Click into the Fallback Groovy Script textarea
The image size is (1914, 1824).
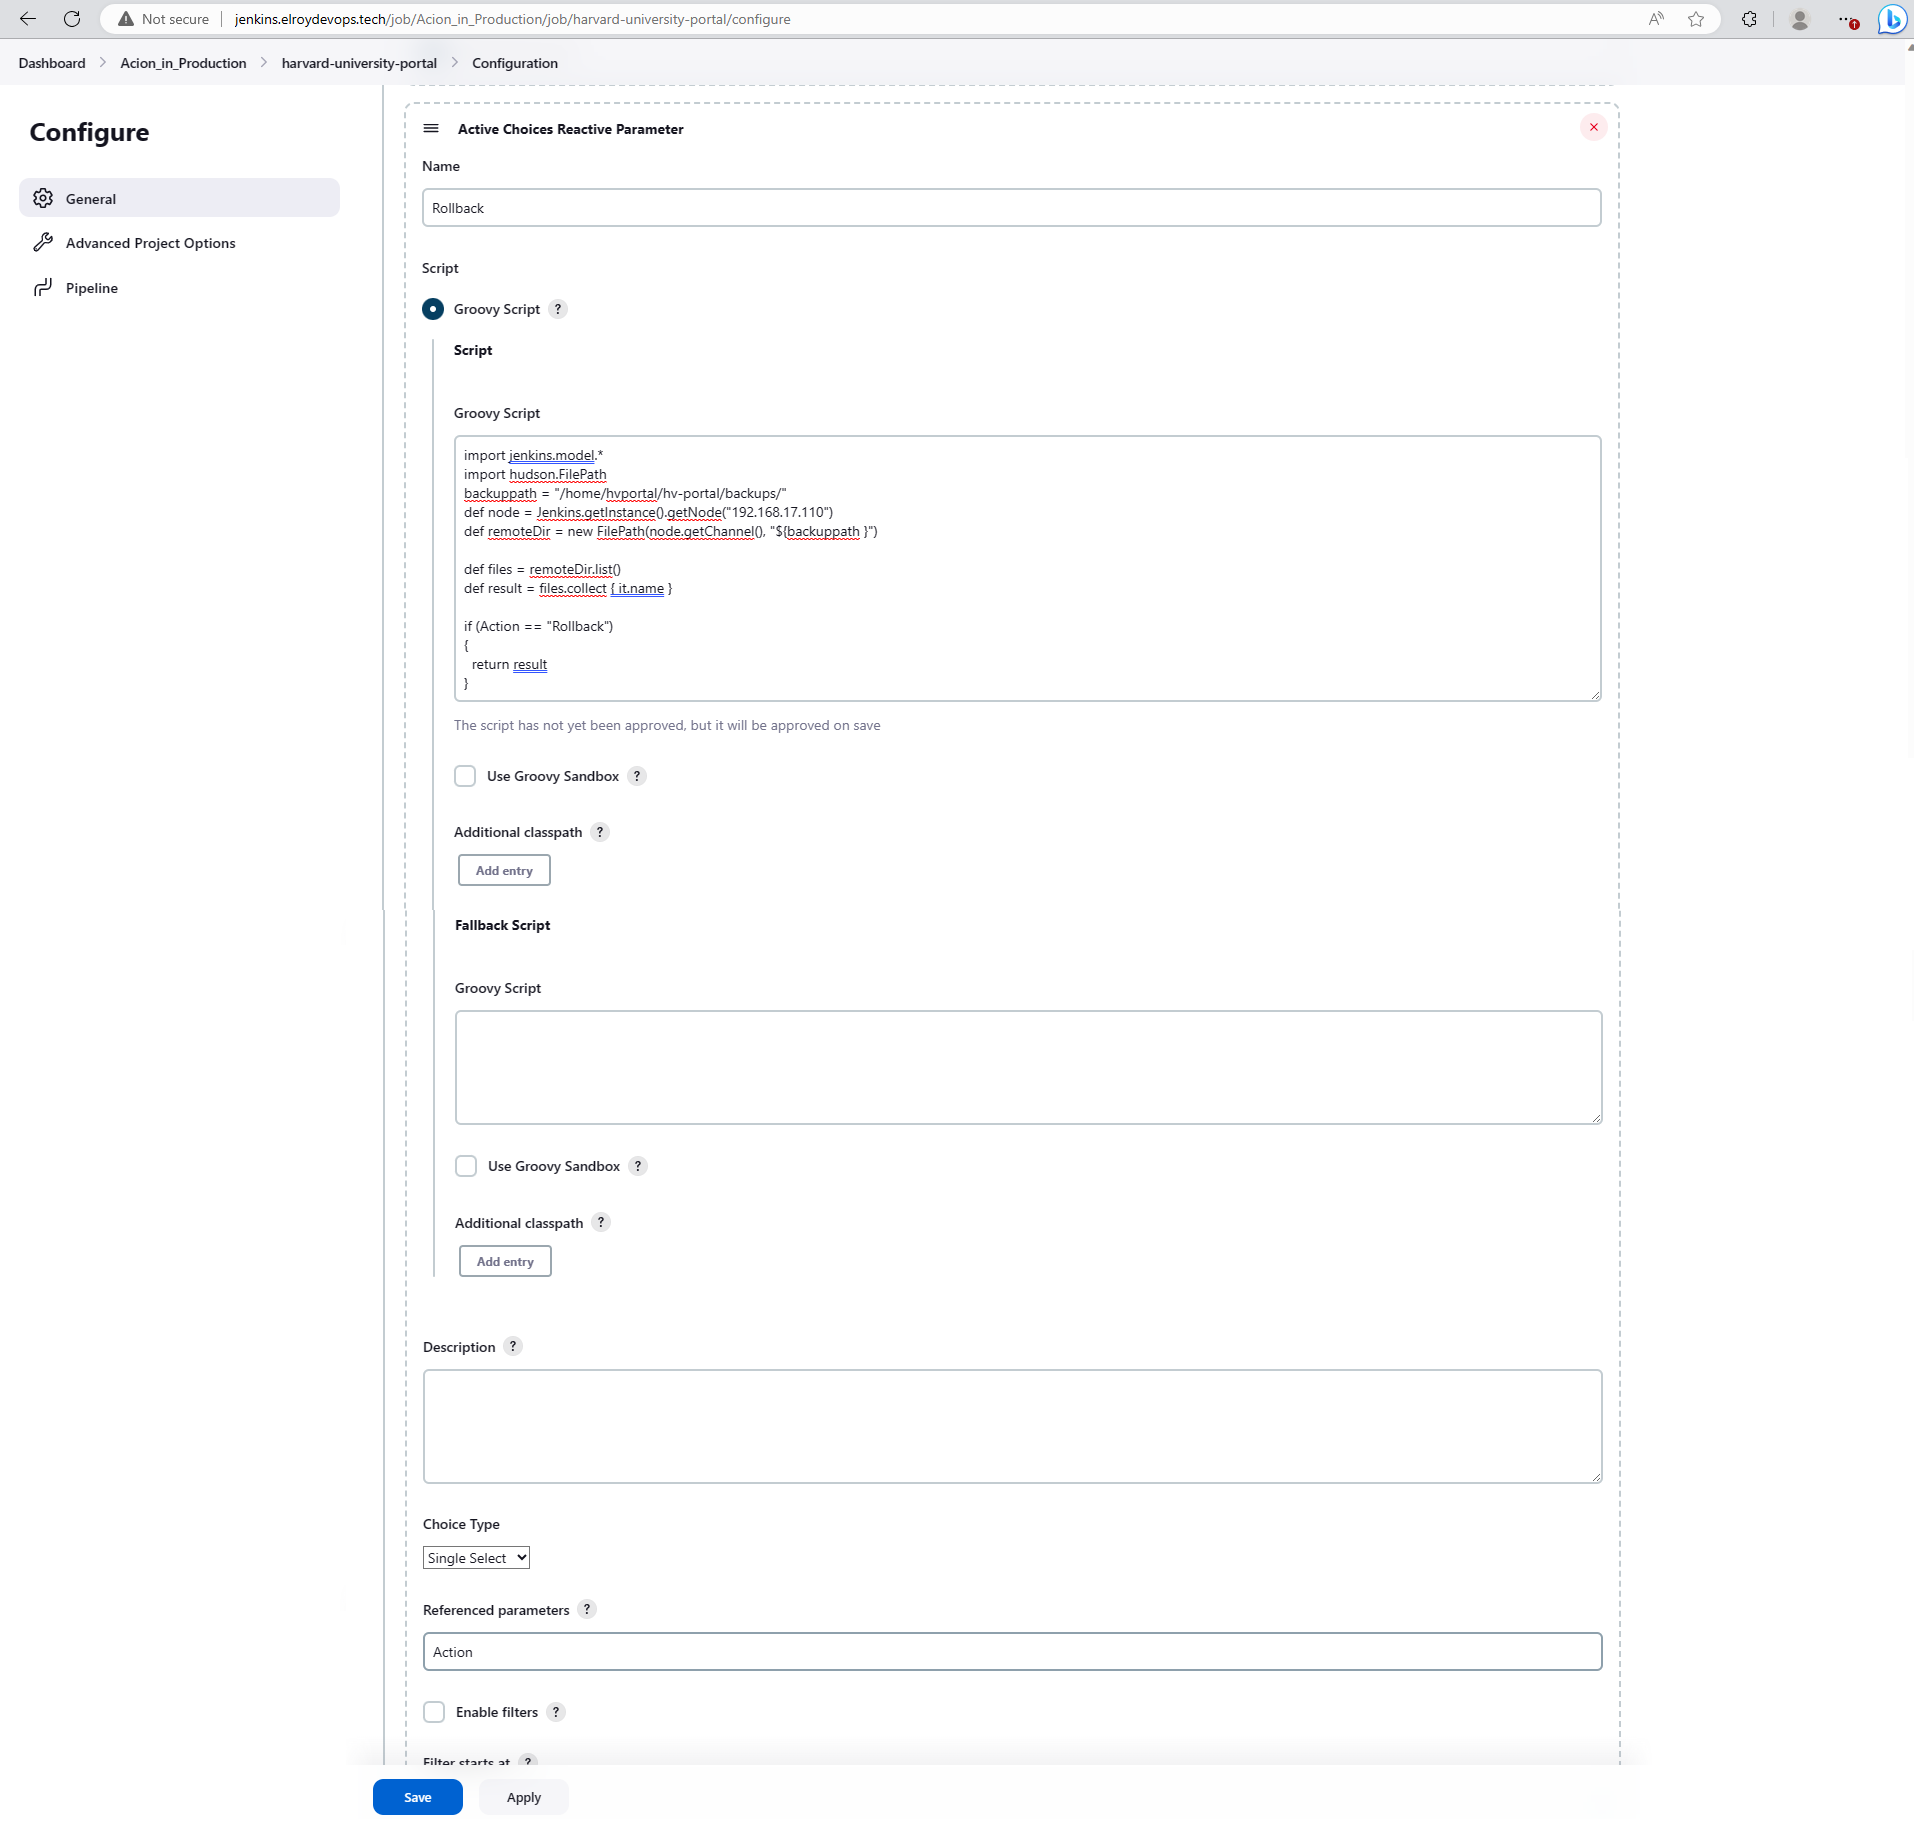[x=1029, y=1067]
